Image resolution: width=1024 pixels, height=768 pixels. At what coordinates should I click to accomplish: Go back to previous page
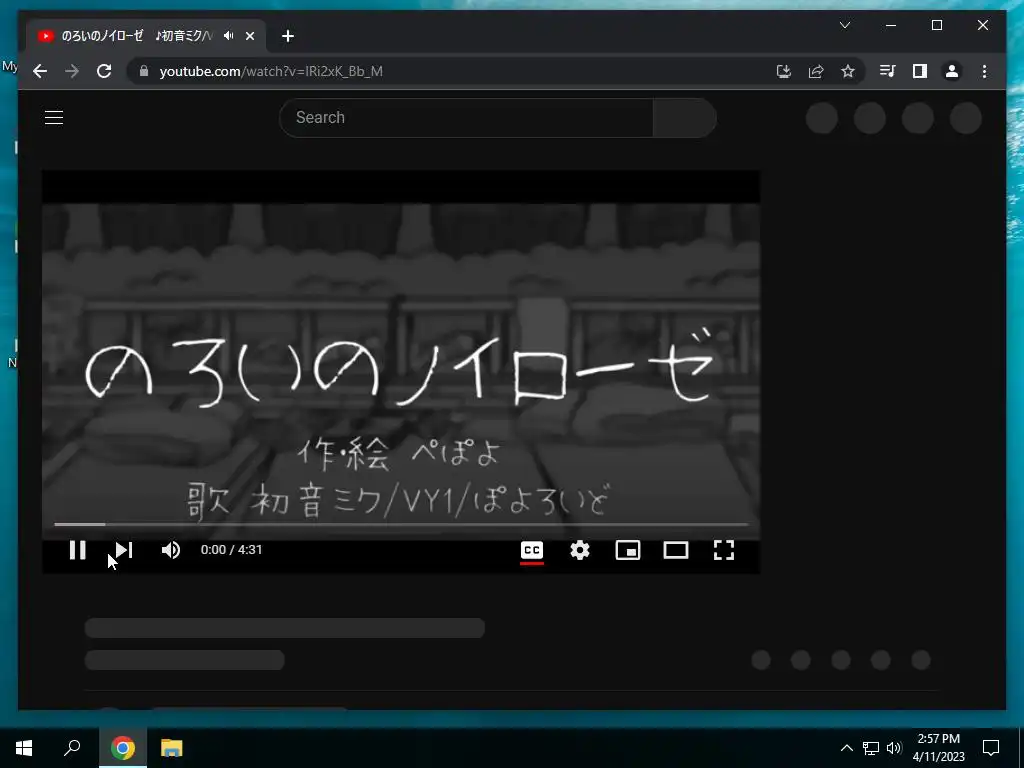tap(40, 71)
